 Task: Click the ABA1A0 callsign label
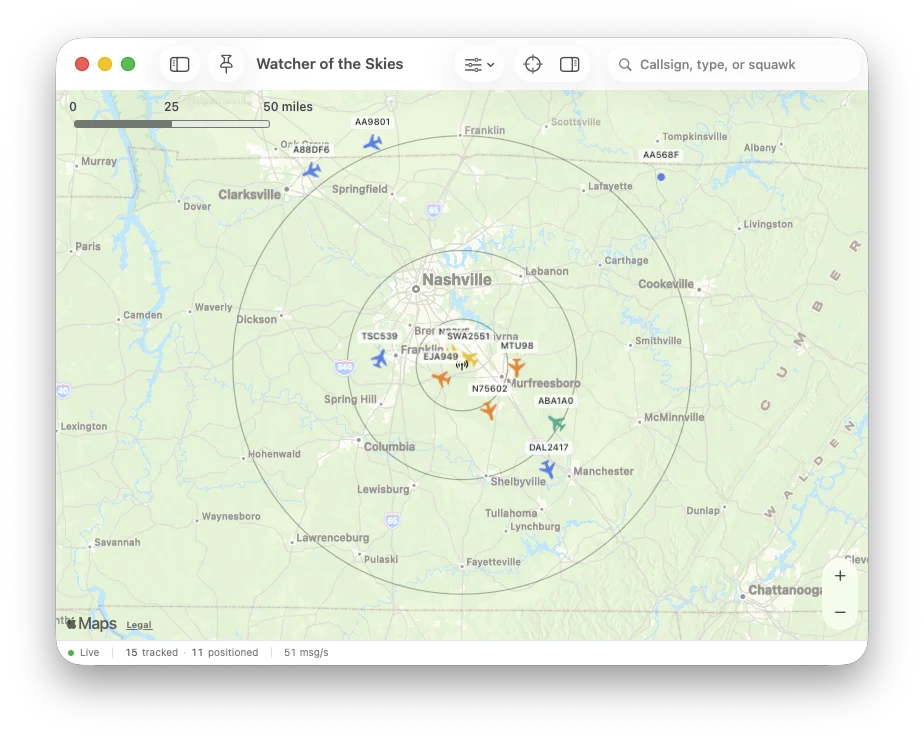[x=556, y=401]
